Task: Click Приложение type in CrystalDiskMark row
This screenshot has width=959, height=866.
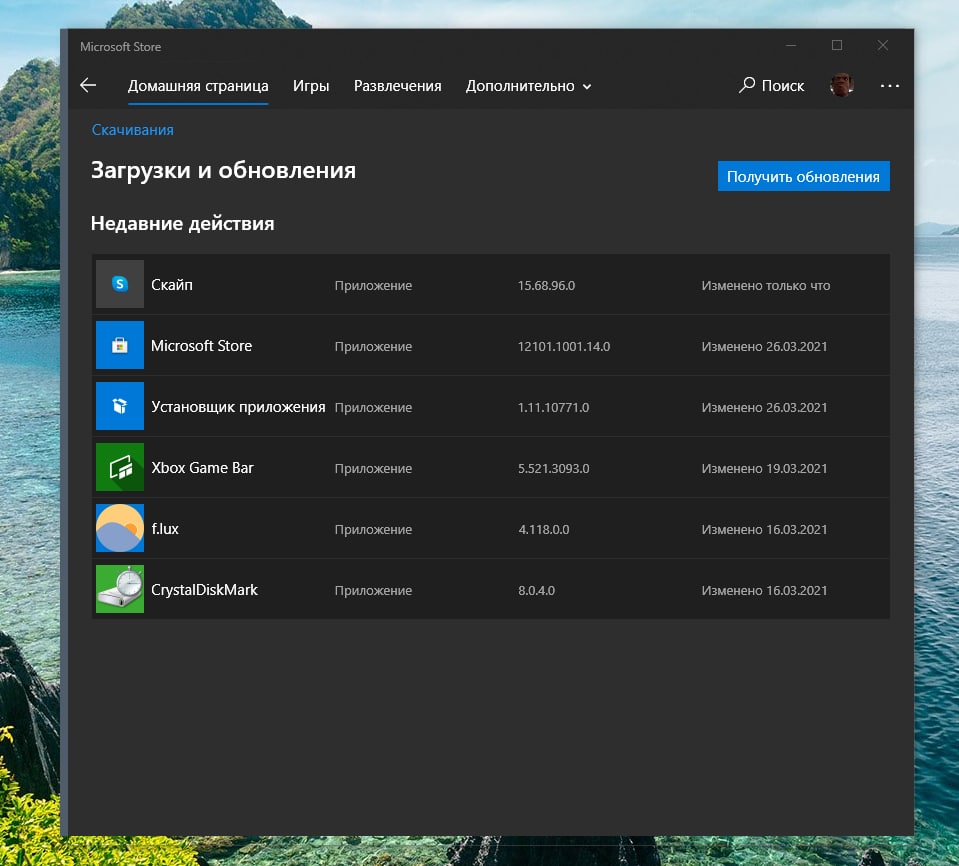Action: (x=373, y=591)
